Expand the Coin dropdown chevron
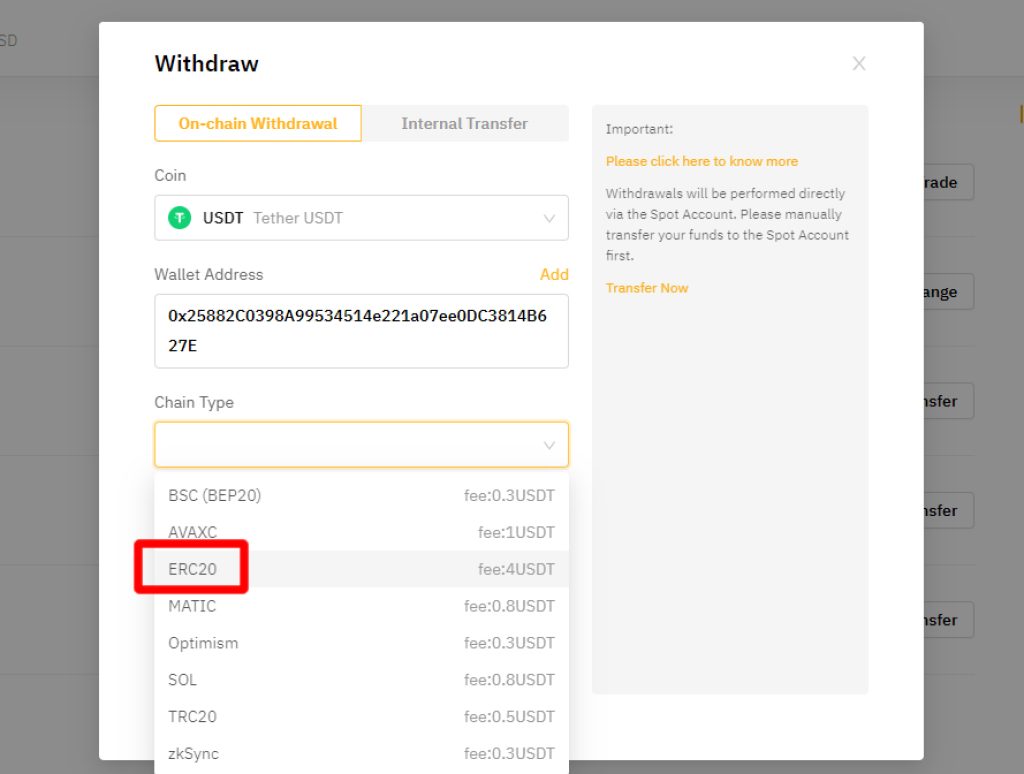 (x=549, y=218)
